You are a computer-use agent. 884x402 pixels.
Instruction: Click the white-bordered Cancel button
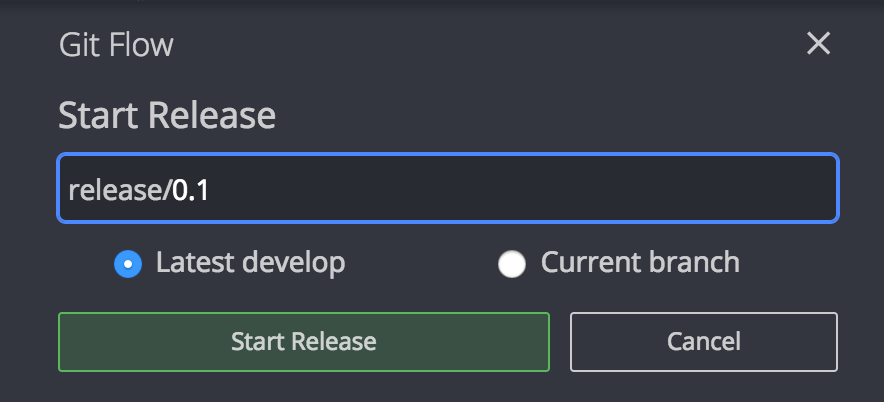click(704, 342)
